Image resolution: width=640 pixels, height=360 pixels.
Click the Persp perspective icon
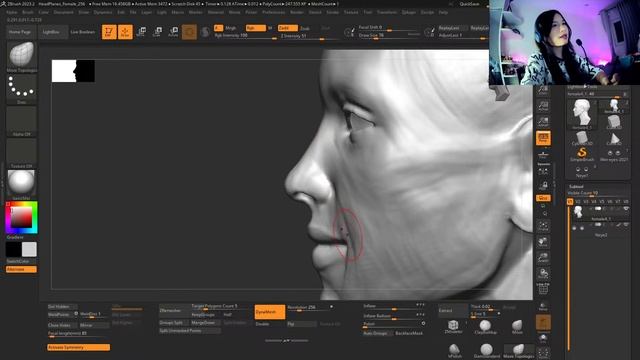pyautogui.click(x=543, y=138)
